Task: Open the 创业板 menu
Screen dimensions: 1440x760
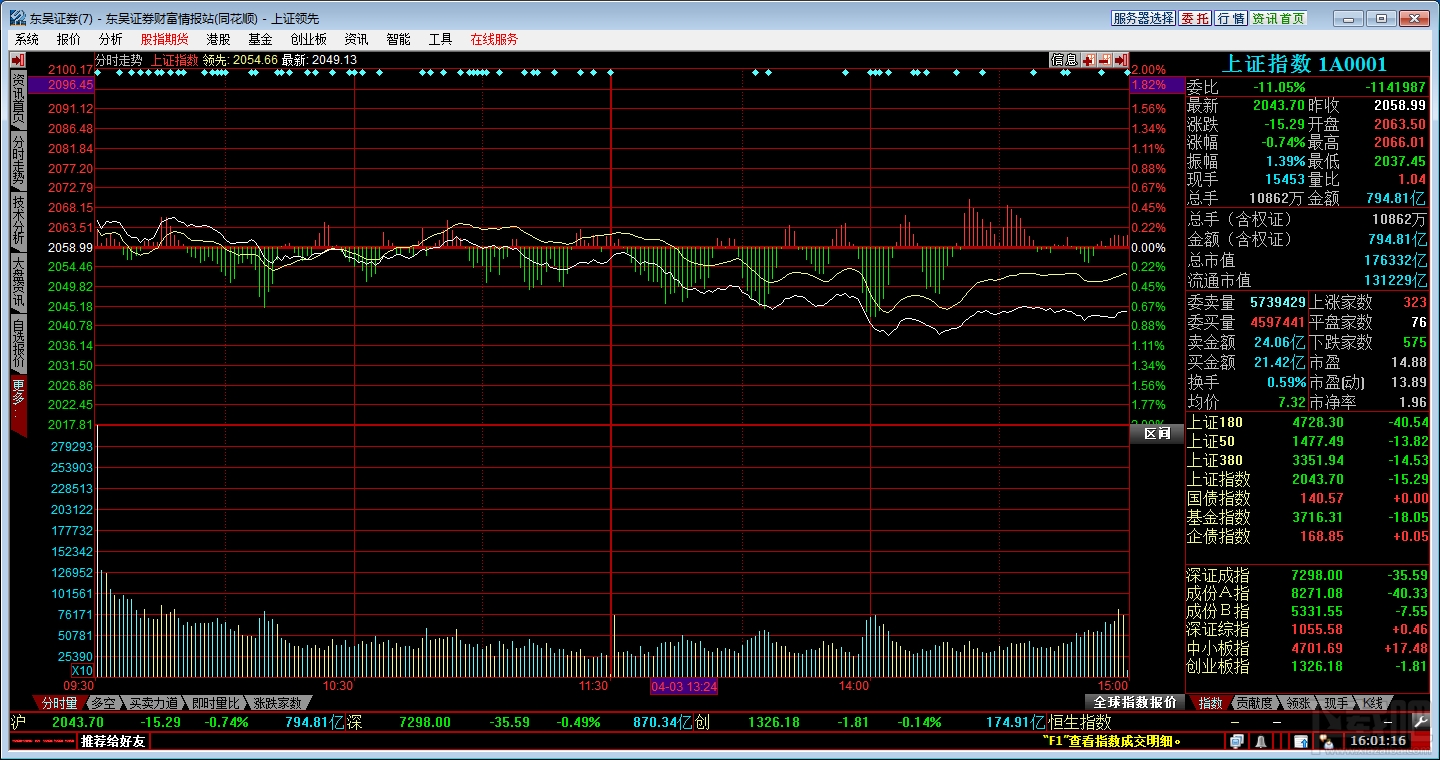Action: tap(308, 39)
